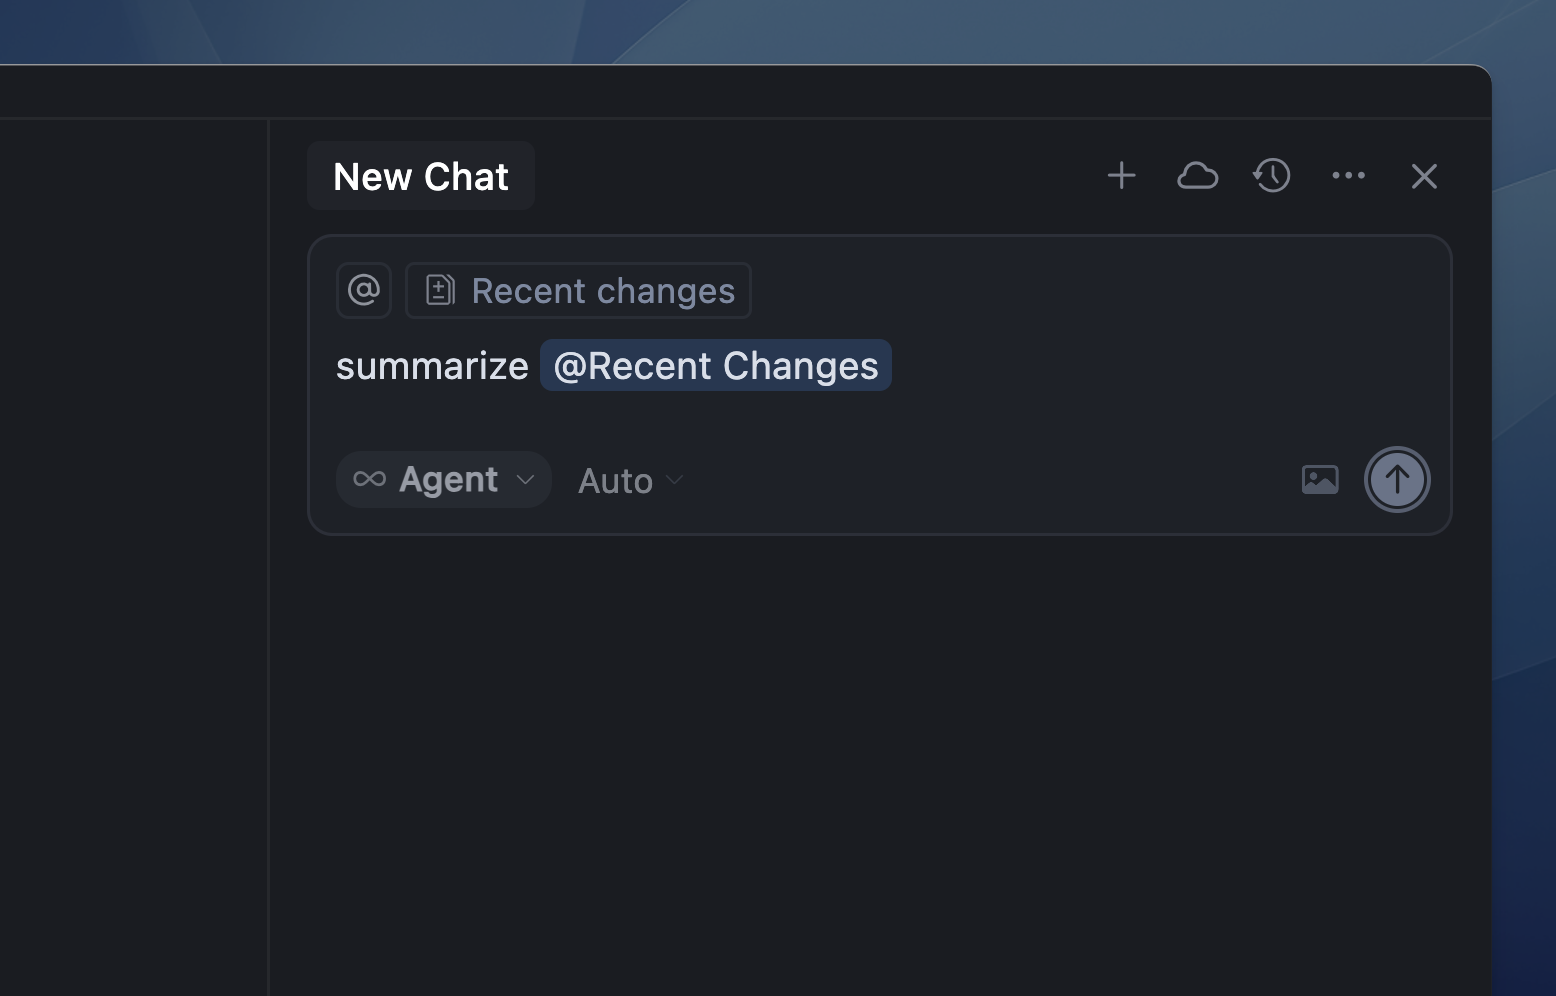1556x996 pixels.
Task: Expand the chevron next to Agent
Action: (525, 480)
